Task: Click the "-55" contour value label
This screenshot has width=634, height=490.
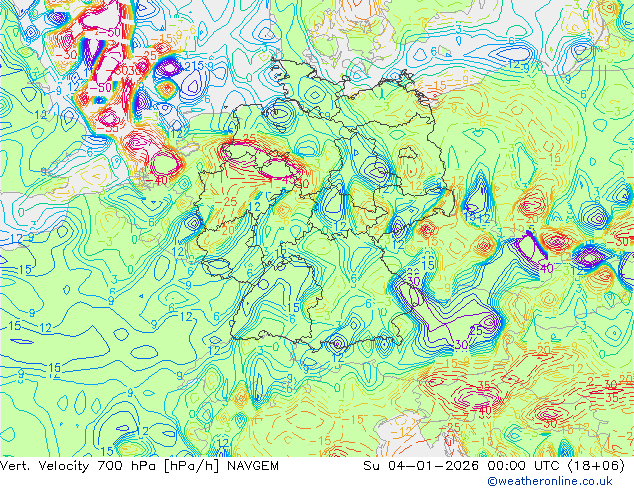Action: (x=108, y=128)
